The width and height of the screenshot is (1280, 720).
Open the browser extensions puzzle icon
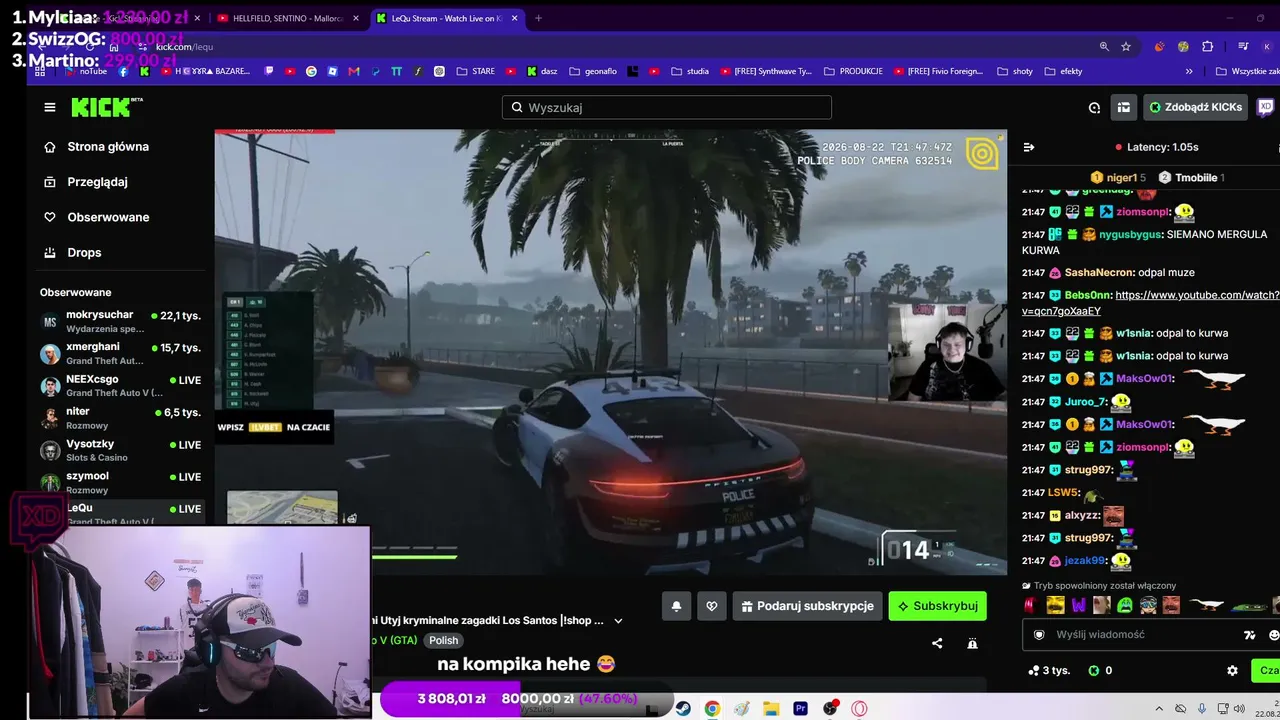(x=1207, y=47)
